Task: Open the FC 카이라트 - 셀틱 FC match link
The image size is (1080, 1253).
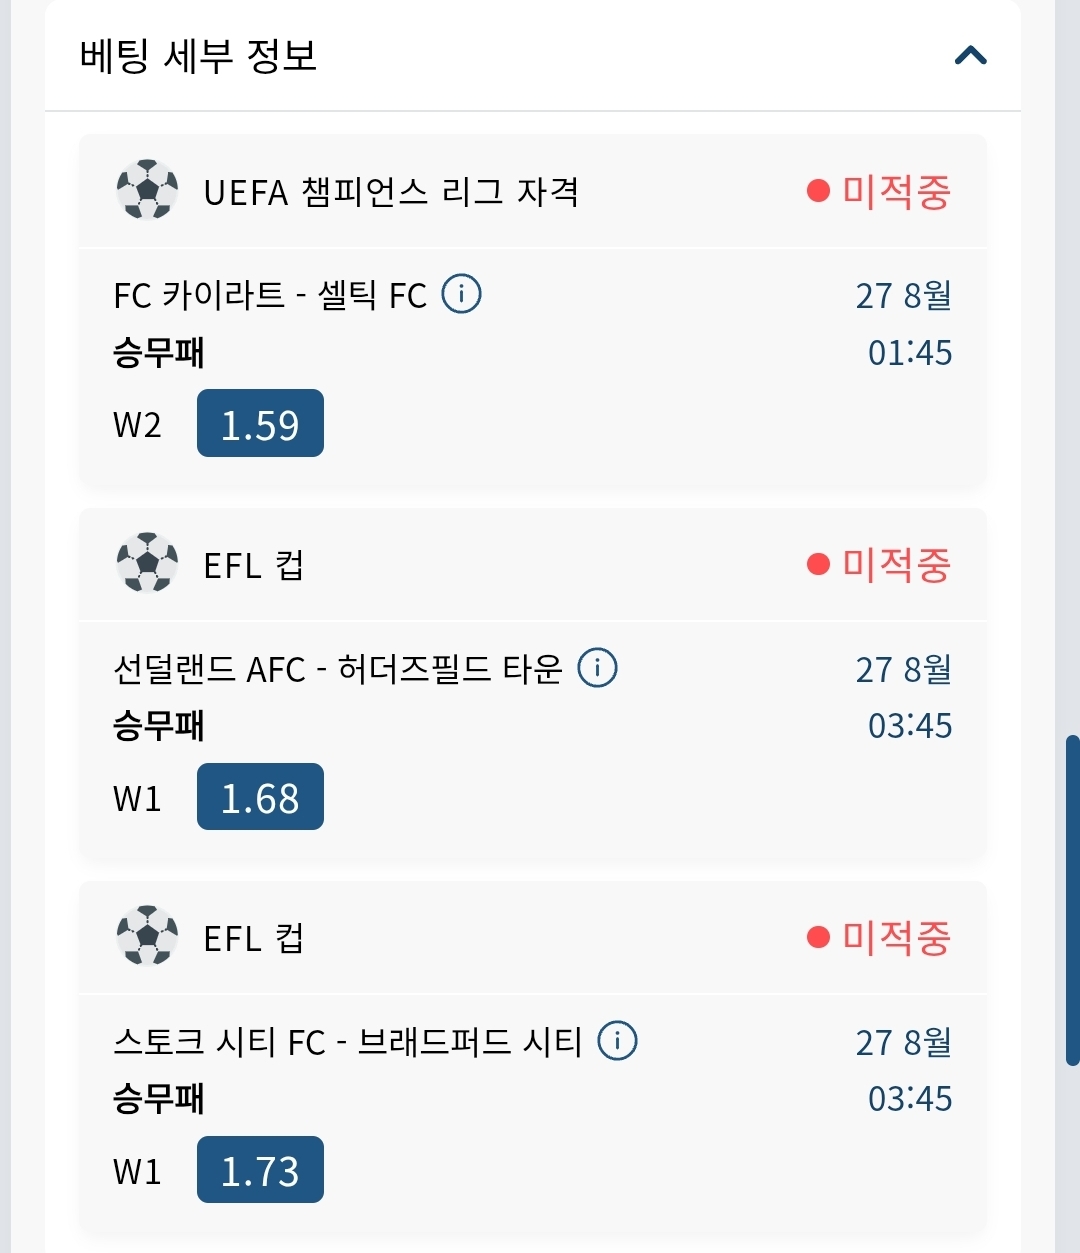Action: (270, 296)
